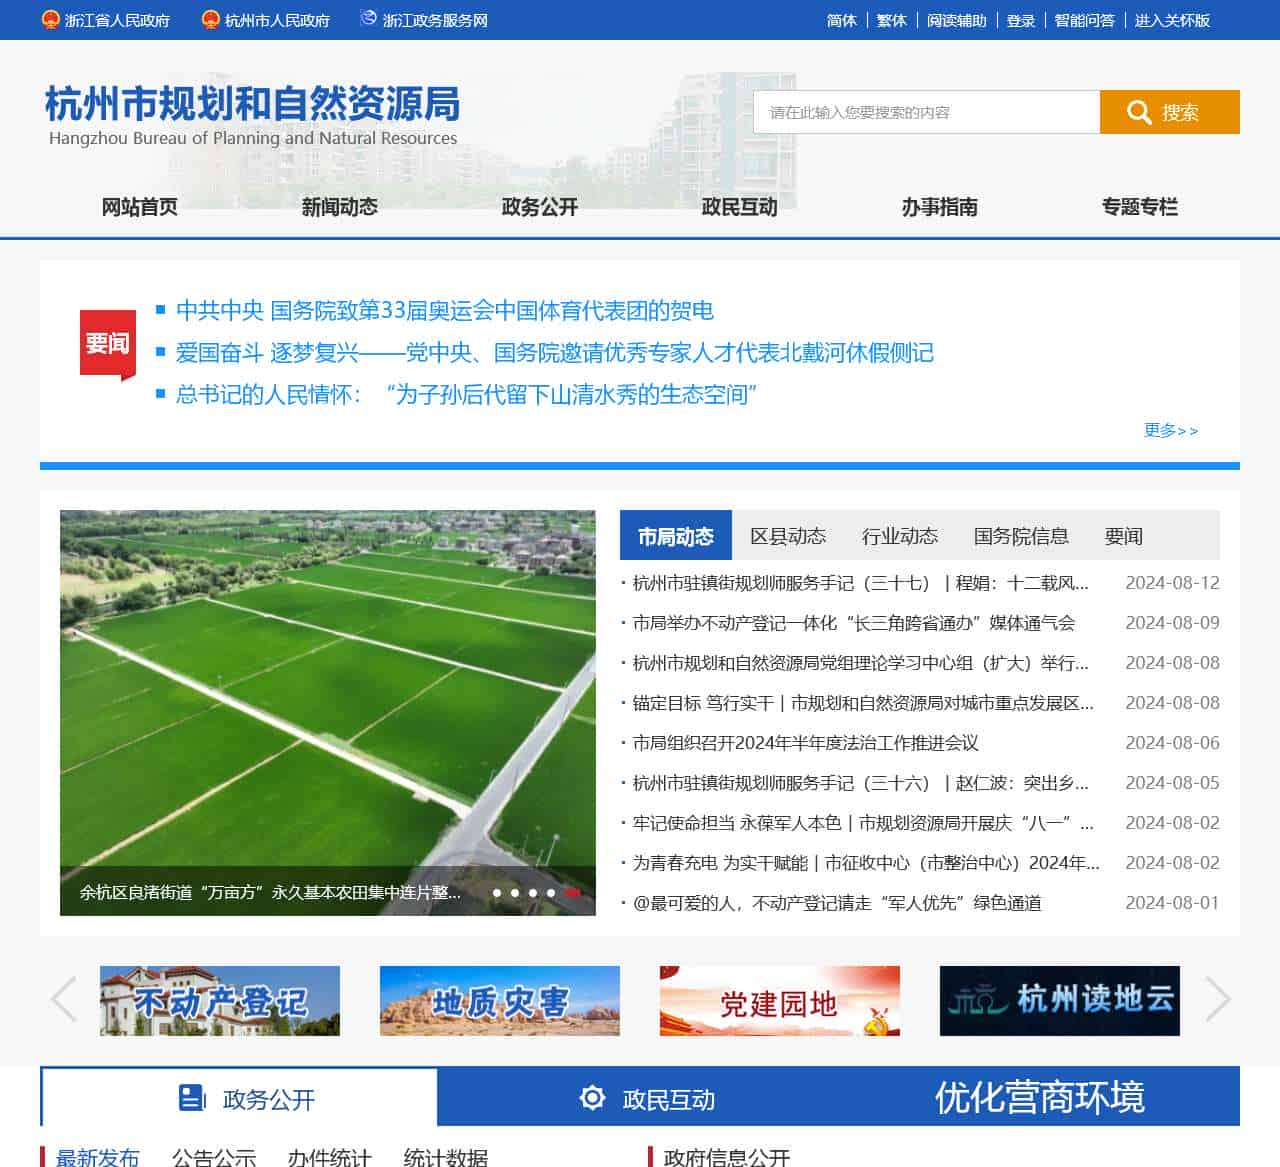This screenshot has height=1167, width=1280.
Task: Select the second carousel dot
Action: (x=515, y=893)
